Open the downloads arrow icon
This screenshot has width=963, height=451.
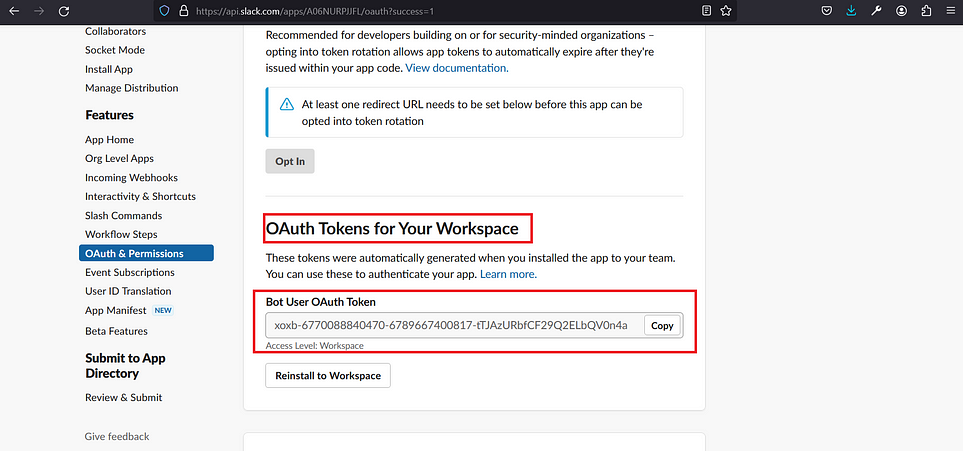pos(851,10)
